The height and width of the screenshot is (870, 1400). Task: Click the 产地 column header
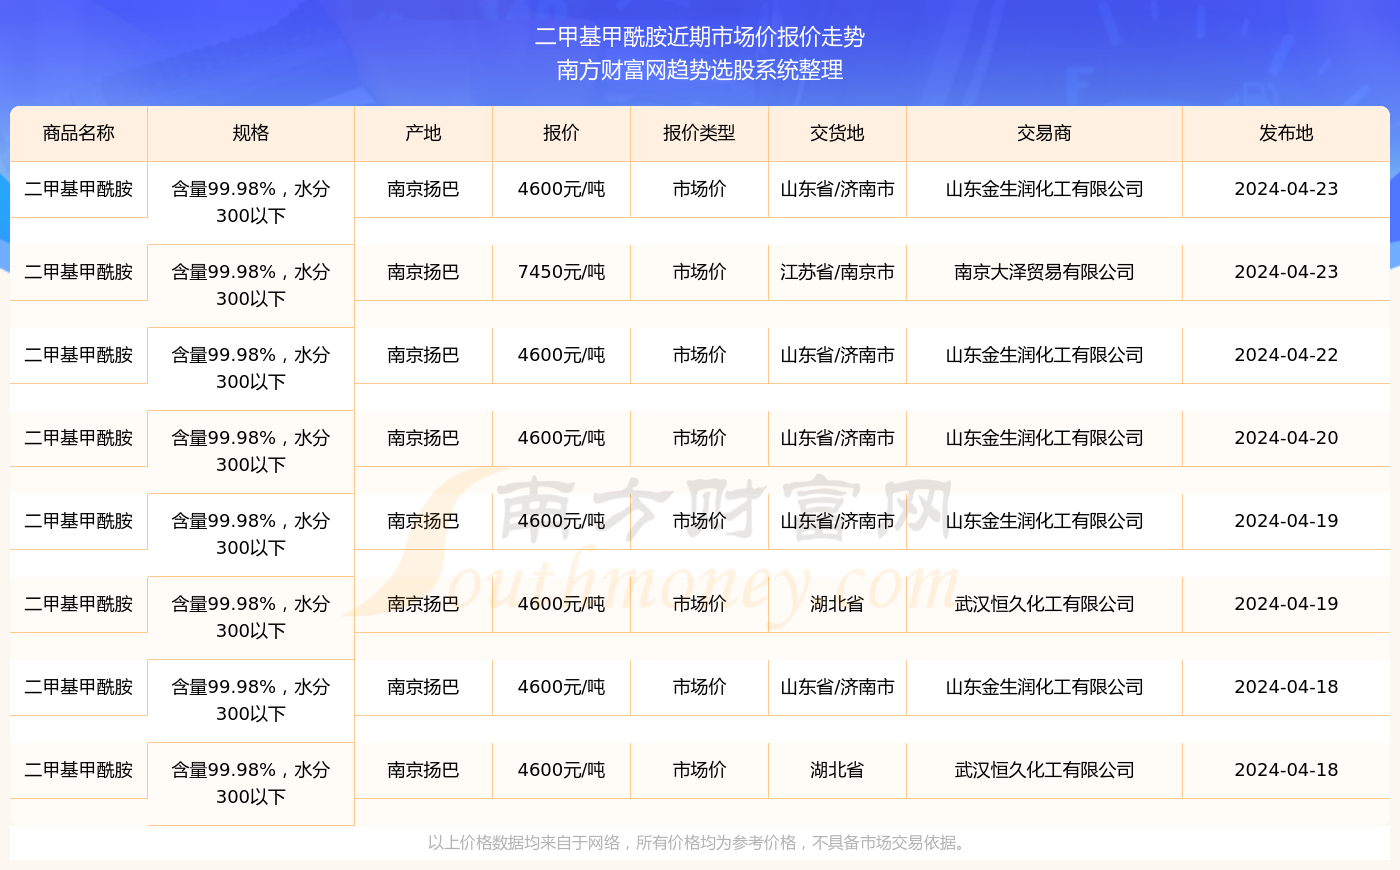click(423, 133)
